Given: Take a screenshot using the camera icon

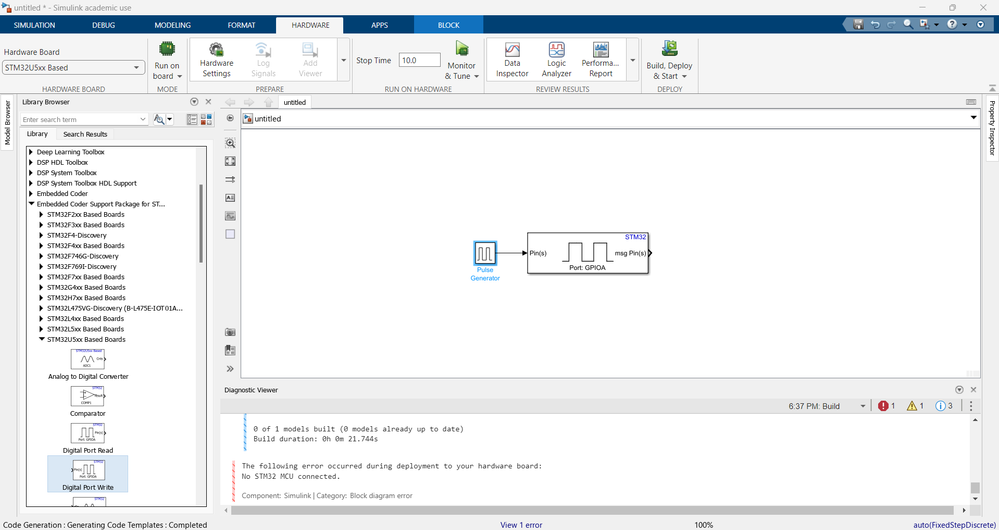Looking at the screenshot, I should (x=231, y=332).
